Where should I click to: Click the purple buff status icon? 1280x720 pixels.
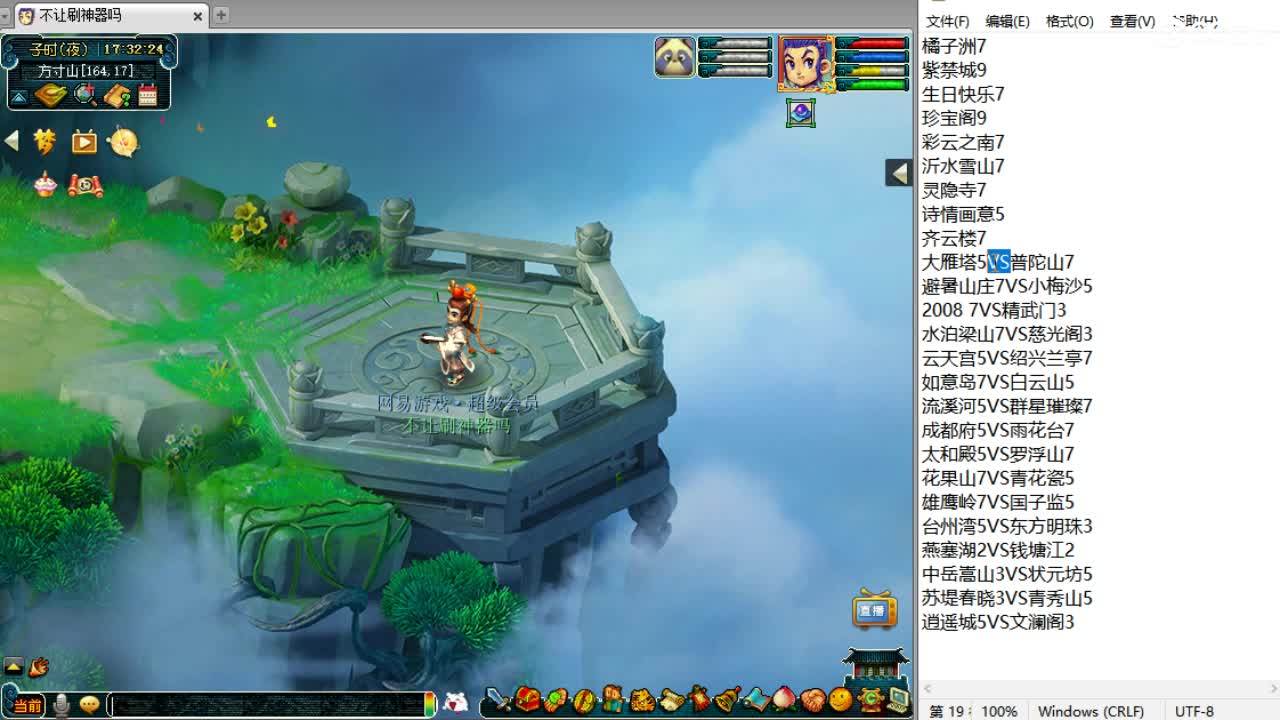click(x=800, y=113)
